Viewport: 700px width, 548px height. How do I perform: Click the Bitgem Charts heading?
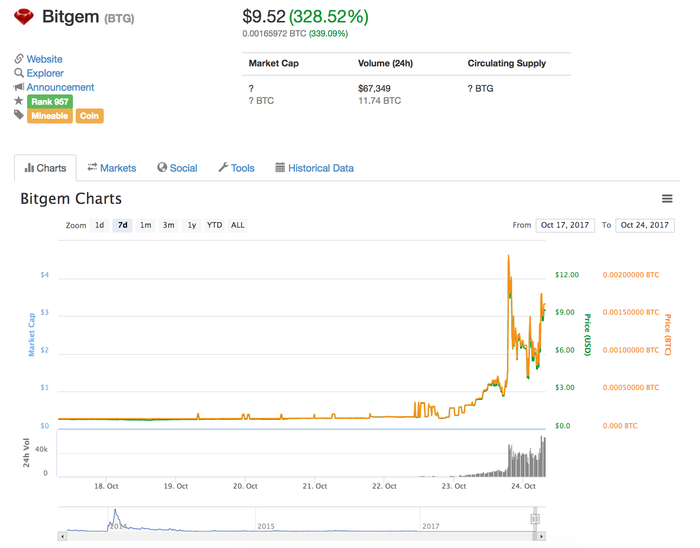(71, 199)
